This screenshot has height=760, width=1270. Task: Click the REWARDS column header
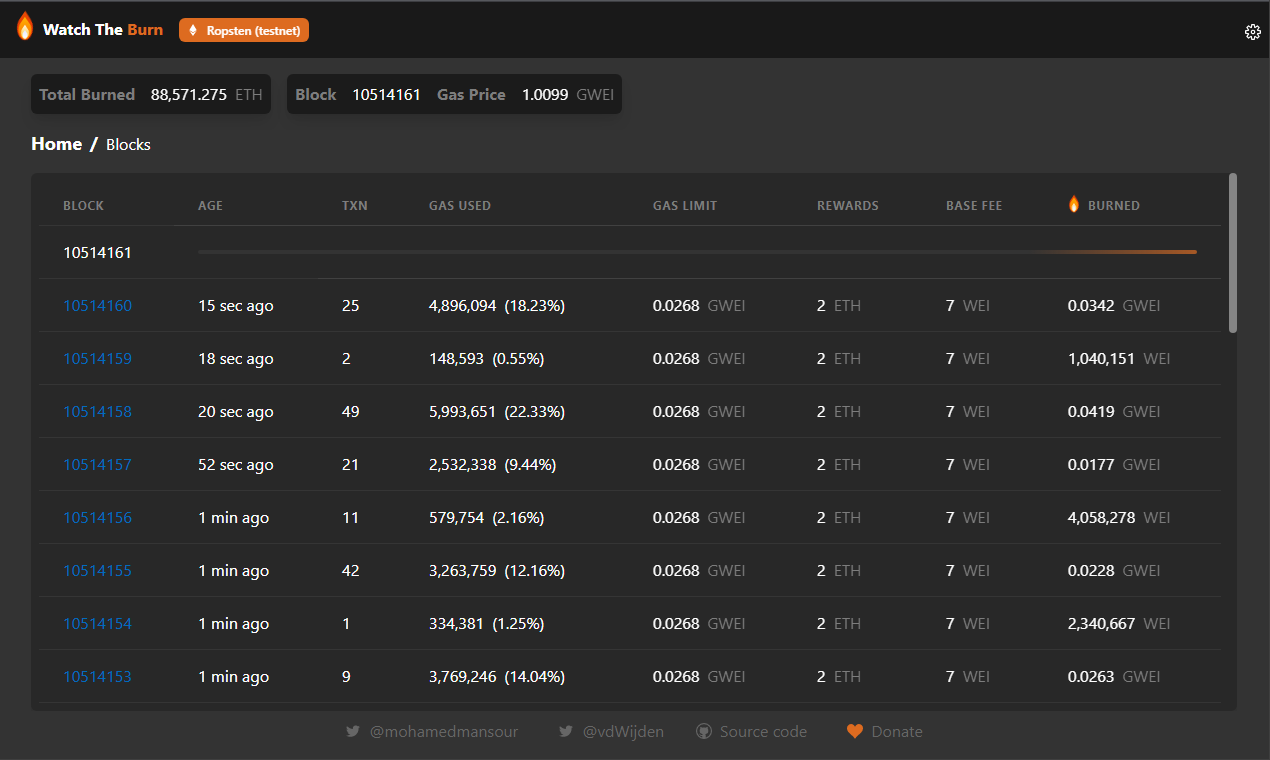[x=848, y=205]
